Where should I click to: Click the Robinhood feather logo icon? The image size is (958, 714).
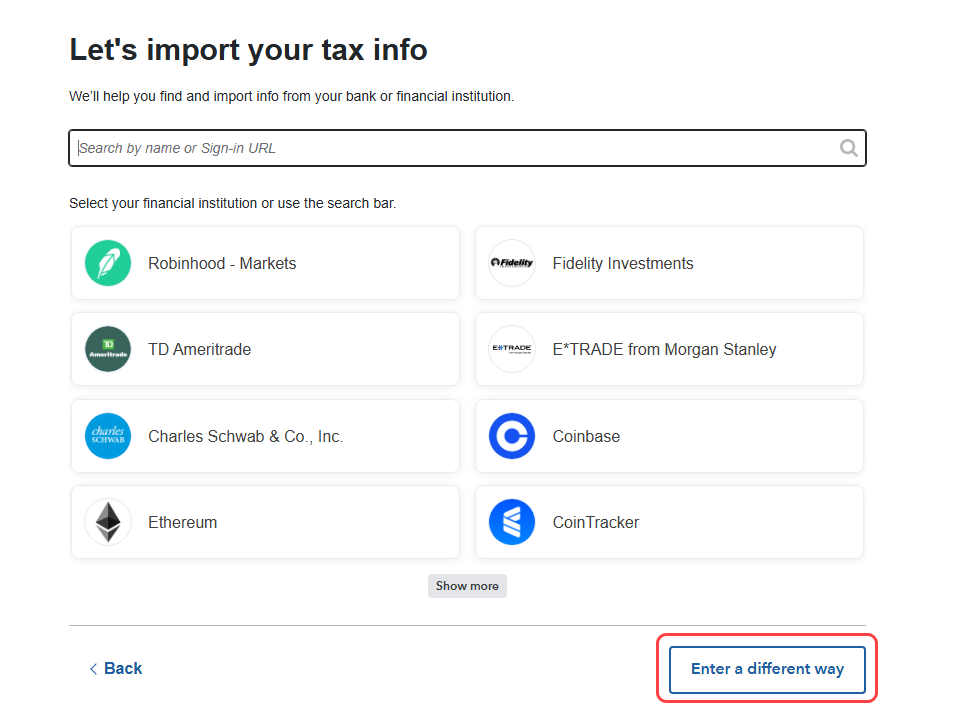click(108, 263)
